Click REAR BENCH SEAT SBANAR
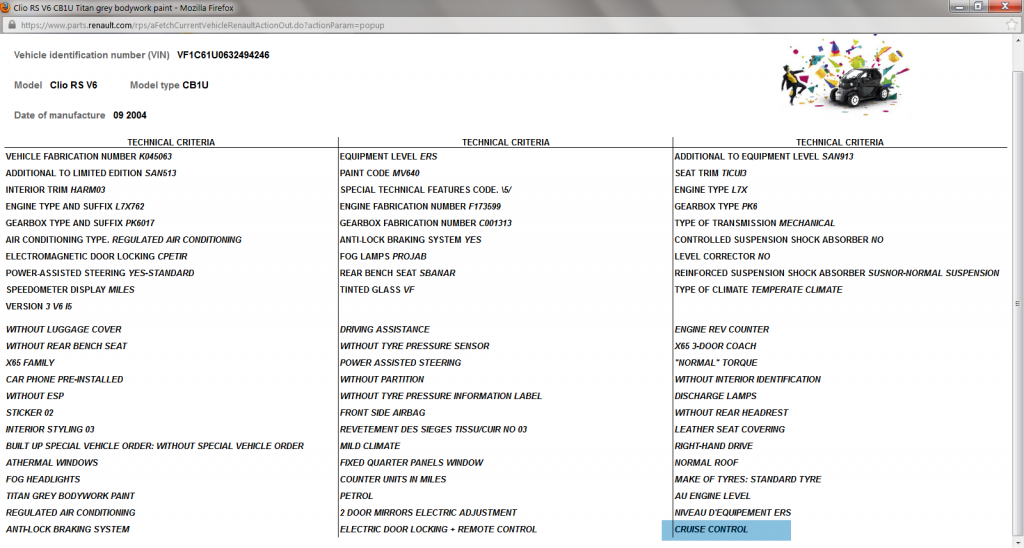Screen dimensions: 1024x548 coord(398,273)
